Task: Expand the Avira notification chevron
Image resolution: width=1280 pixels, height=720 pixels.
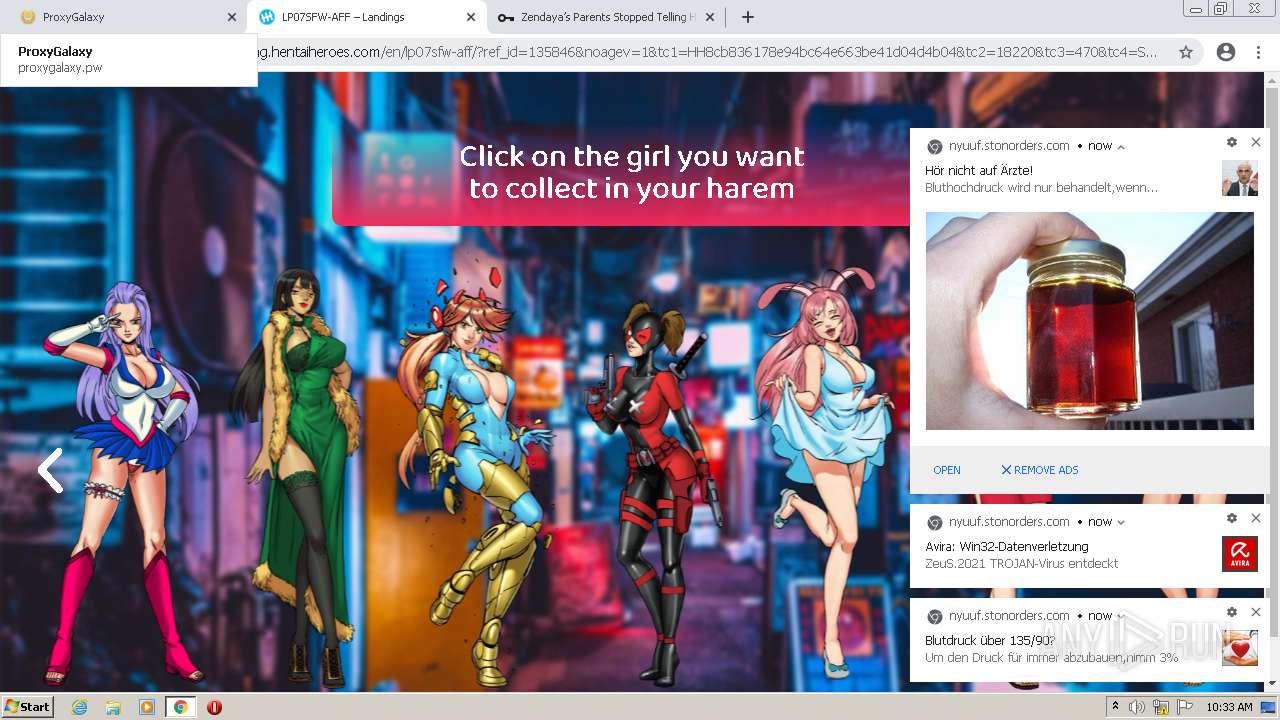Action: [1121, 523]
